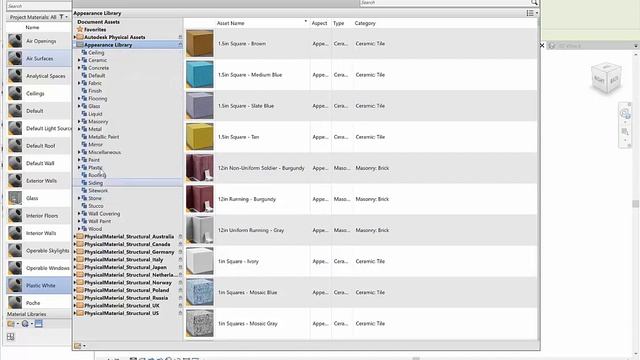Sort by Category column header
Image resolution: width=640 pixels, height=360 pixels.
pyautogui.click(x=365, y=23)
